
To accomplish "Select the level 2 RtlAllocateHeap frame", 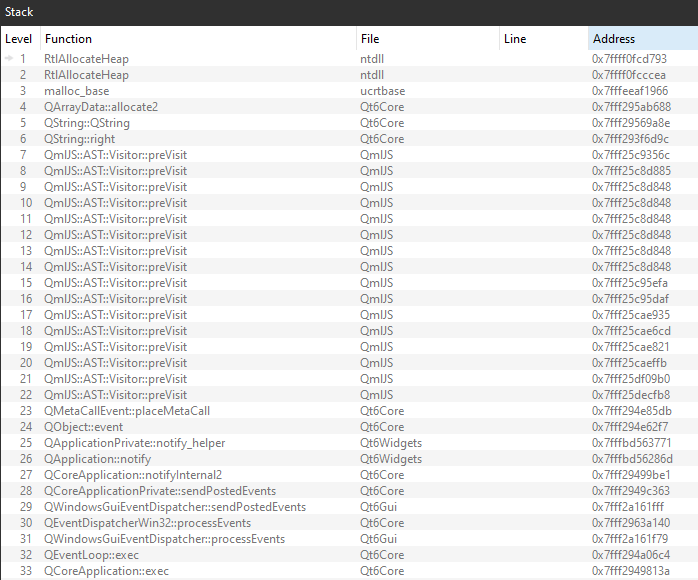I will pyautogui.click(x=86, y=75).
